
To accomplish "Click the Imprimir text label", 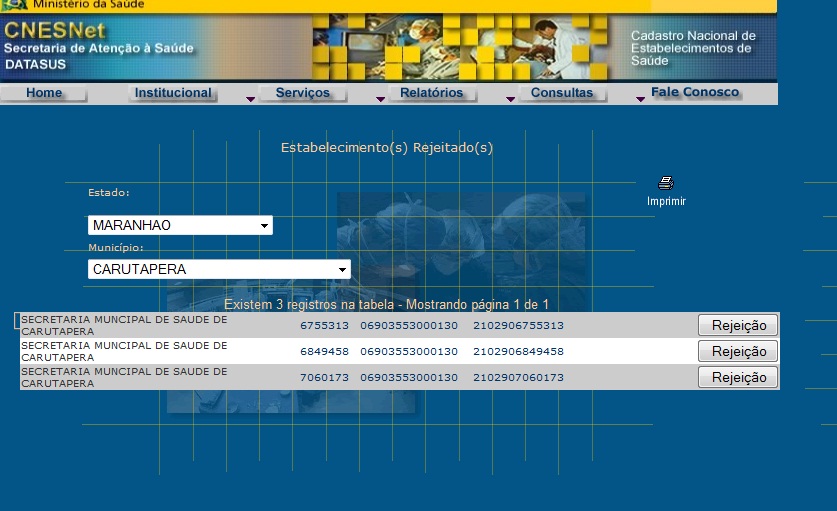I will tap(666, 201).
